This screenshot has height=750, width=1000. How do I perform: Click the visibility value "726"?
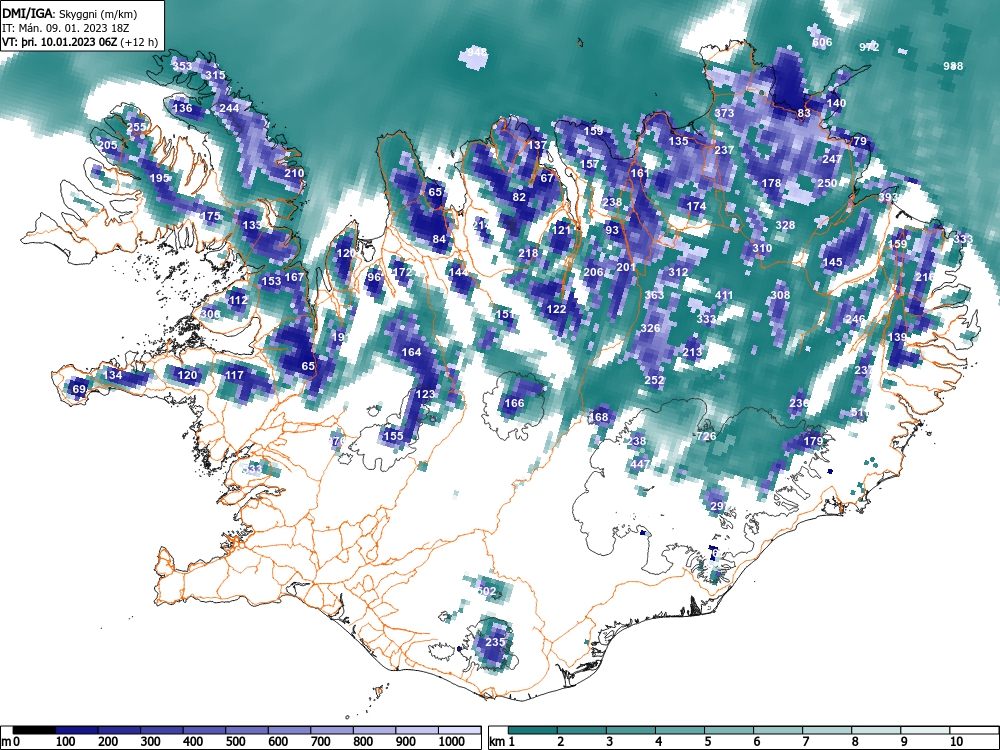click(x=706, y=436)
